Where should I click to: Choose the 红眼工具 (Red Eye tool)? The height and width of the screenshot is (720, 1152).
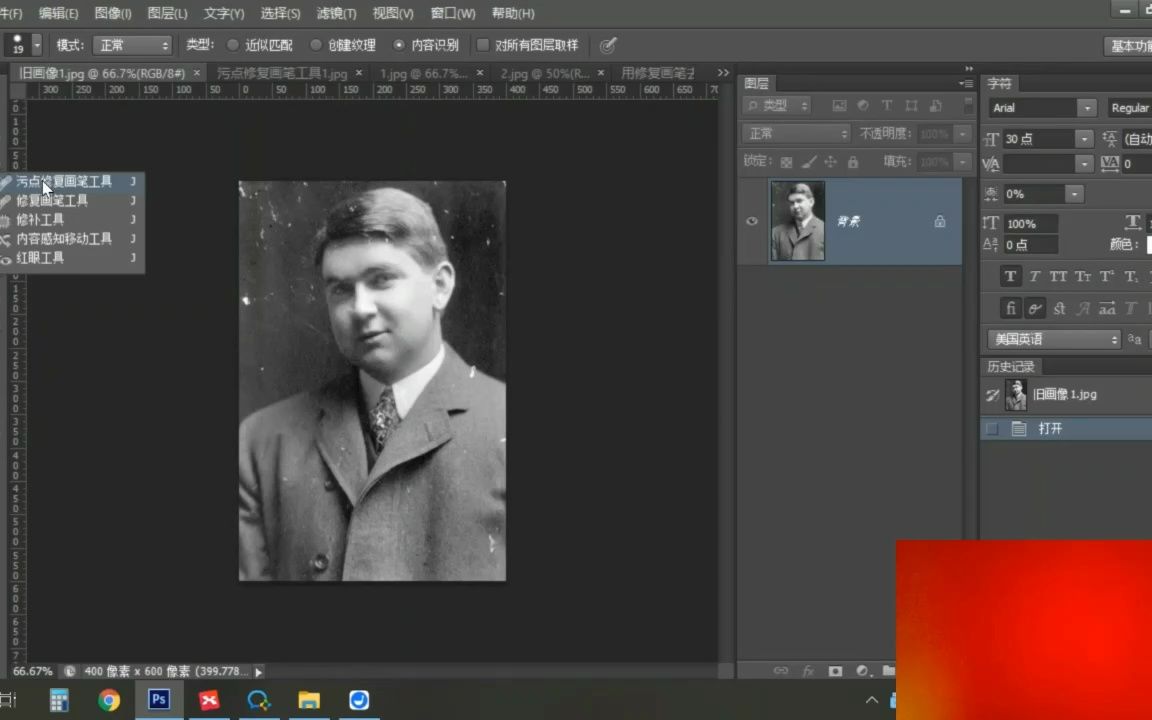click(40, 258)
